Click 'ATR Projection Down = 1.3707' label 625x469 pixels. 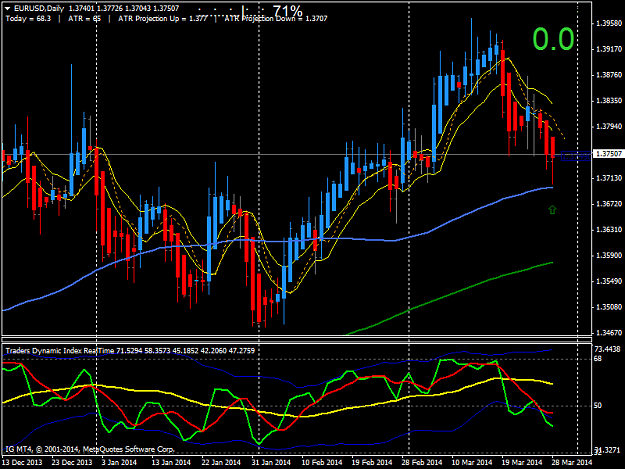pos(276,18)
